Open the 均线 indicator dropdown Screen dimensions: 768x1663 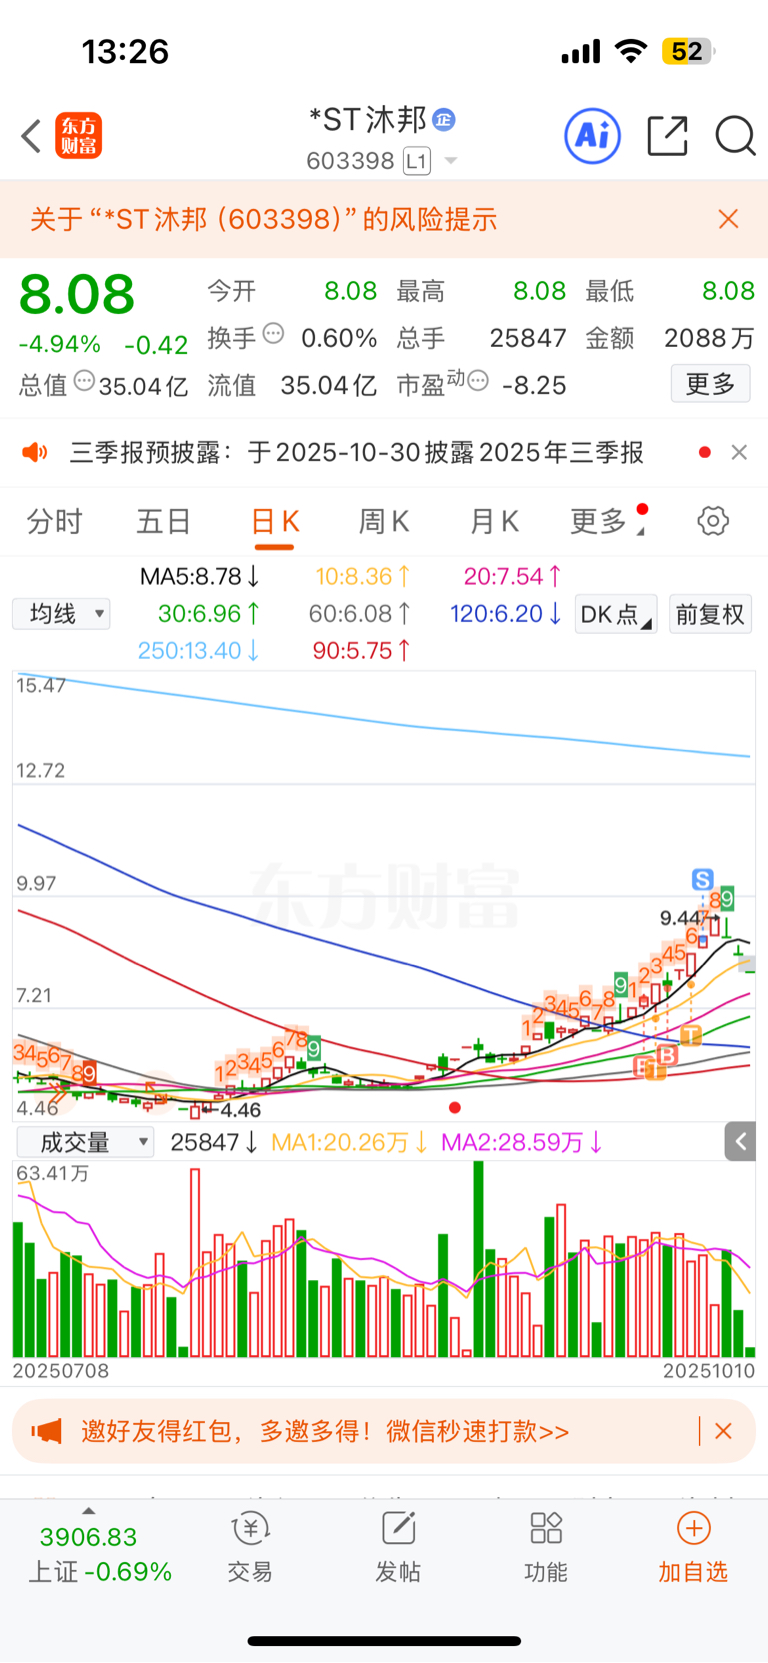(x=61, y=614)
